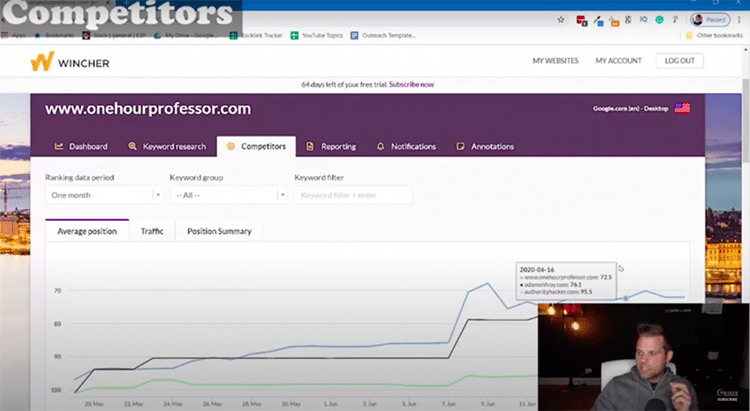Viewport: 750px width, 411px height.
Task: Open the YouTube Topics bookmark
Action: point(317,34)
